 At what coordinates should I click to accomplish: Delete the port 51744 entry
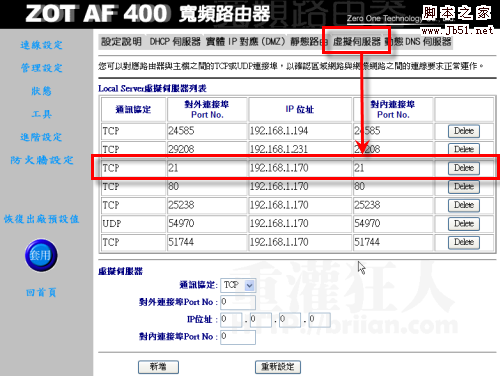[x=464, y=242]
